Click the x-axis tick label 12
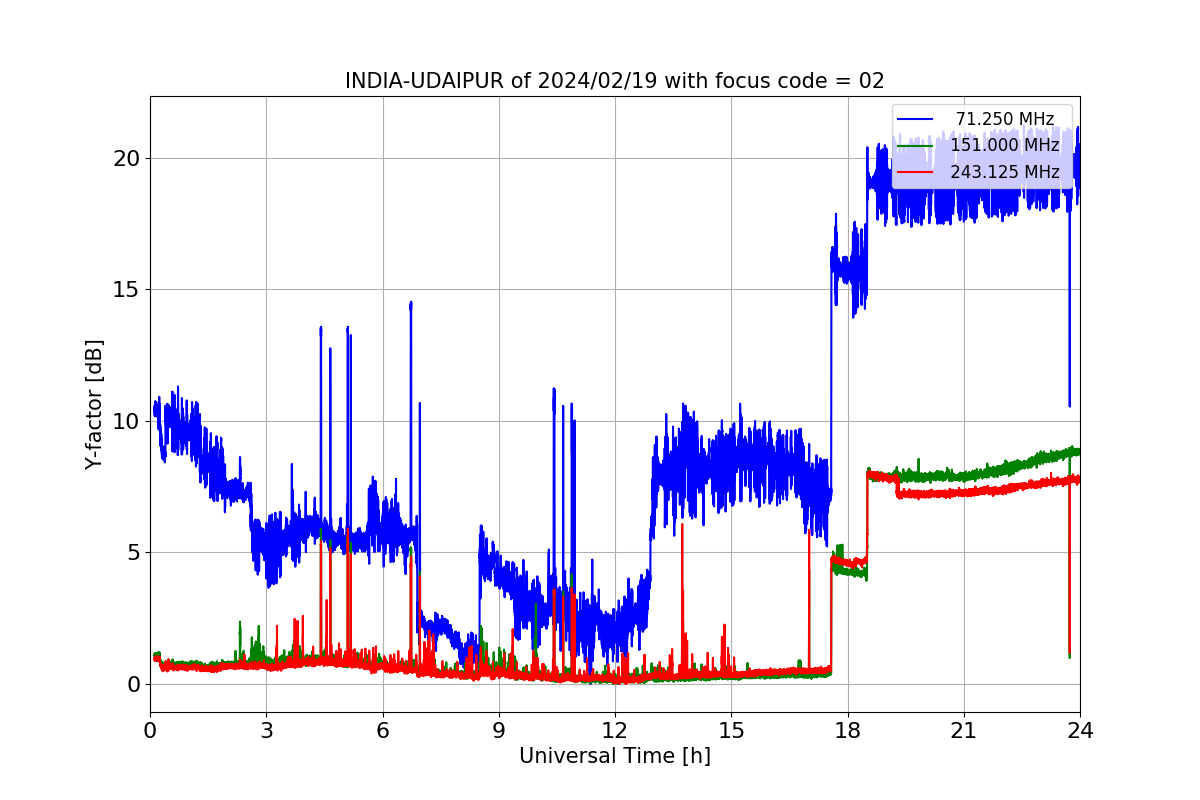 click(615, 731)
